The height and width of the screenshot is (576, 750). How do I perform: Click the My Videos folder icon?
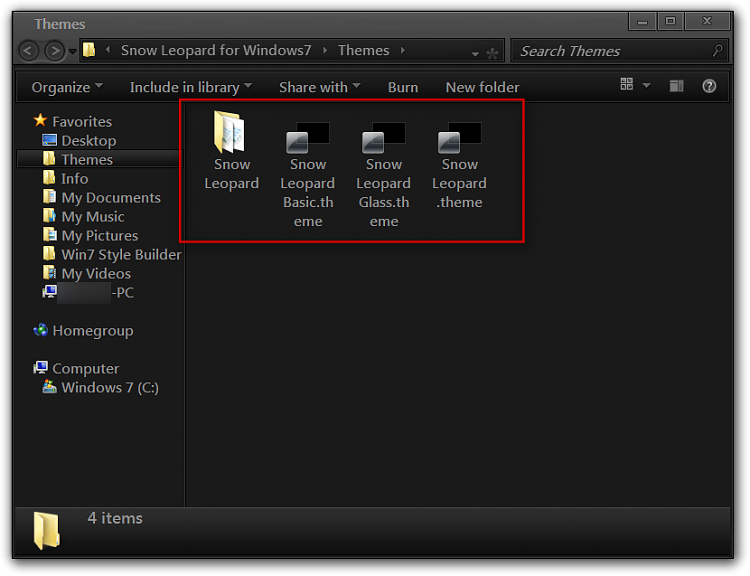point(49,273)
